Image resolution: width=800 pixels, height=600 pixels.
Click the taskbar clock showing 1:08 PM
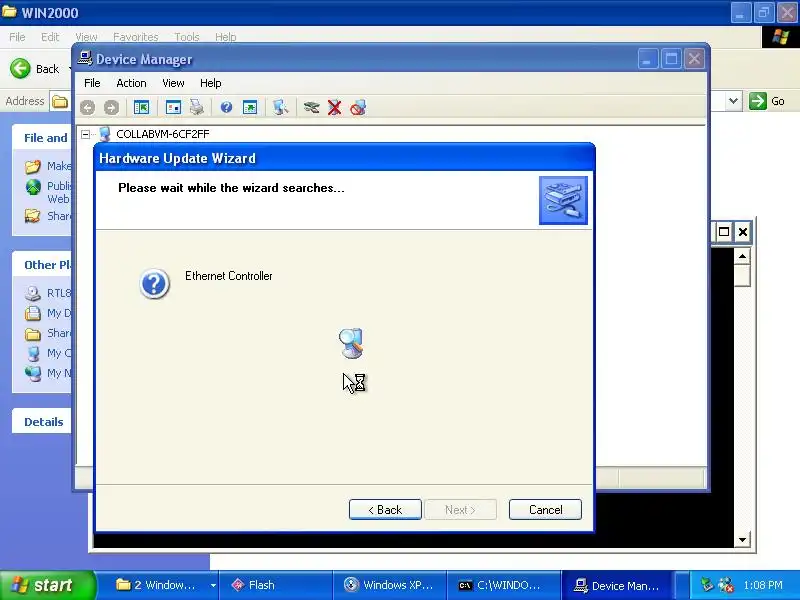click(x=763, y=585)
